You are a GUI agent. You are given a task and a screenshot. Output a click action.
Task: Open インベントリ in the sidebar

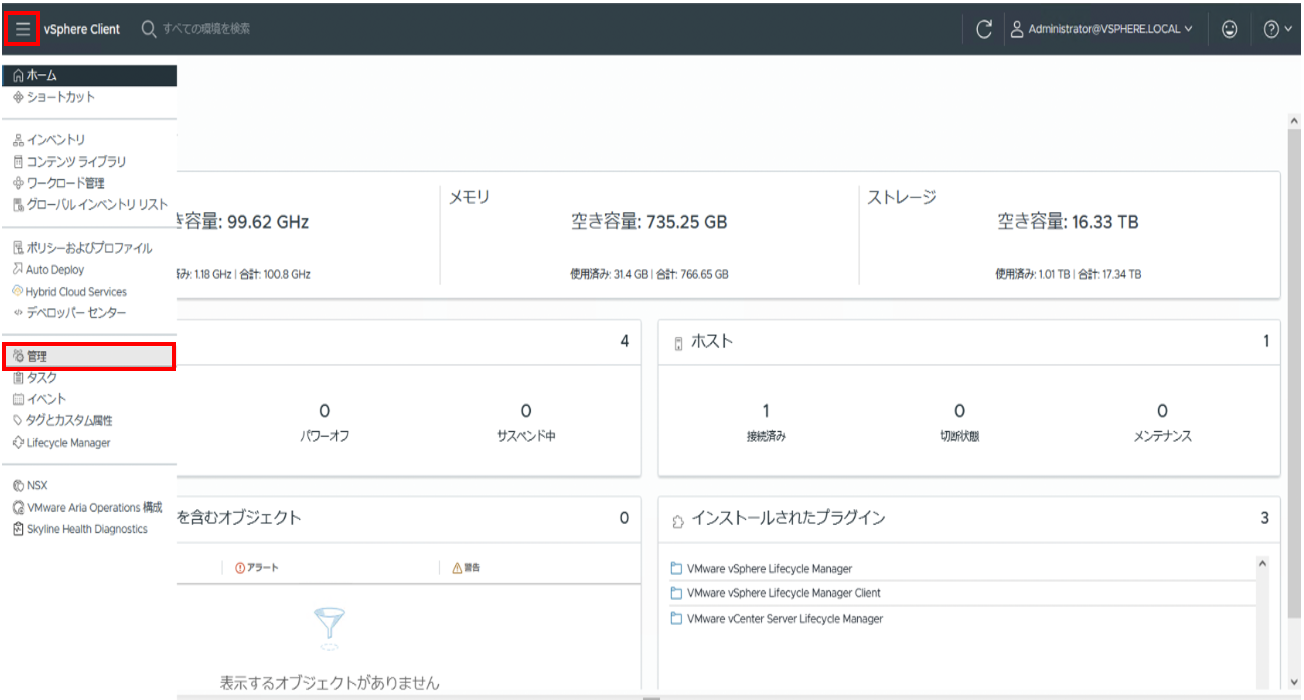89,140
